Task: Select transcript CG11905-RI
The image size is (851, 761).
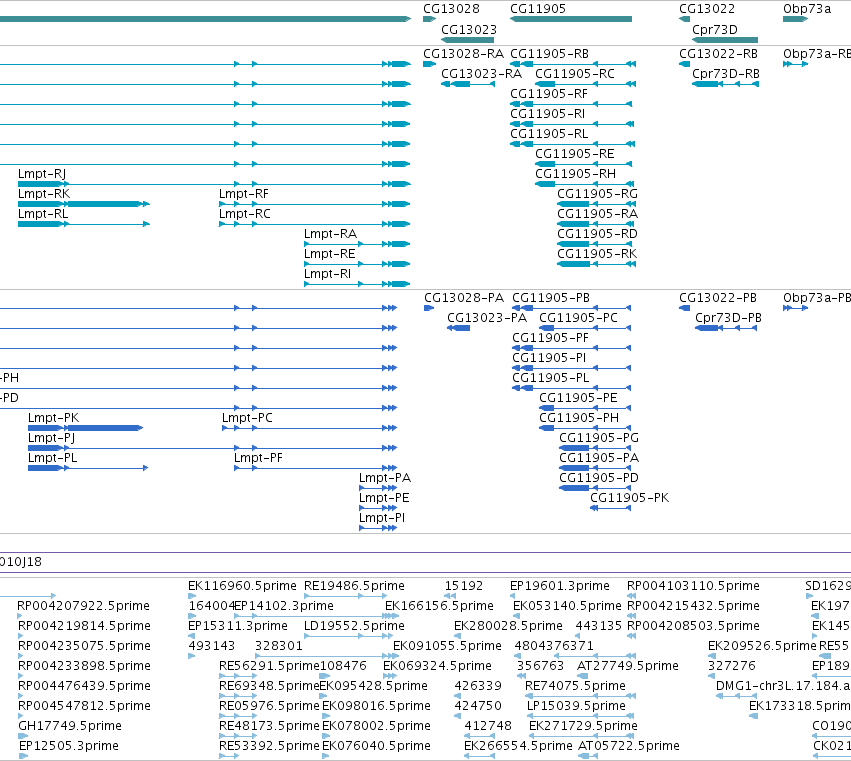Action: pos(548,114)
